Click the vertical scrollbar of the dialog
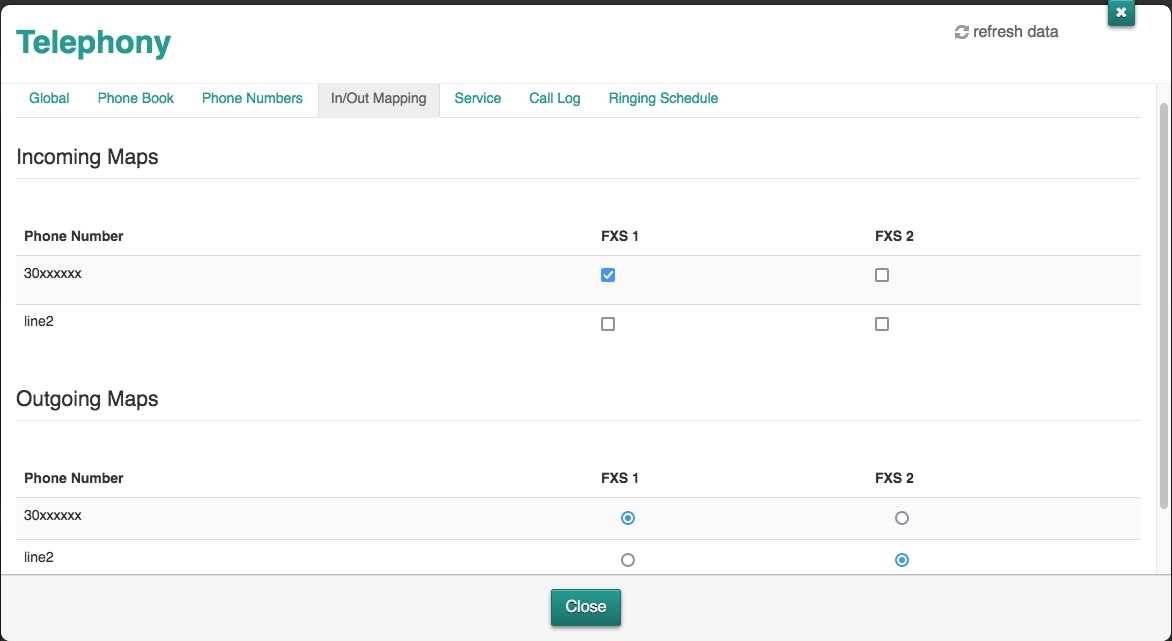This screenshot has height=641, width=1172. tap(1163, 300)
